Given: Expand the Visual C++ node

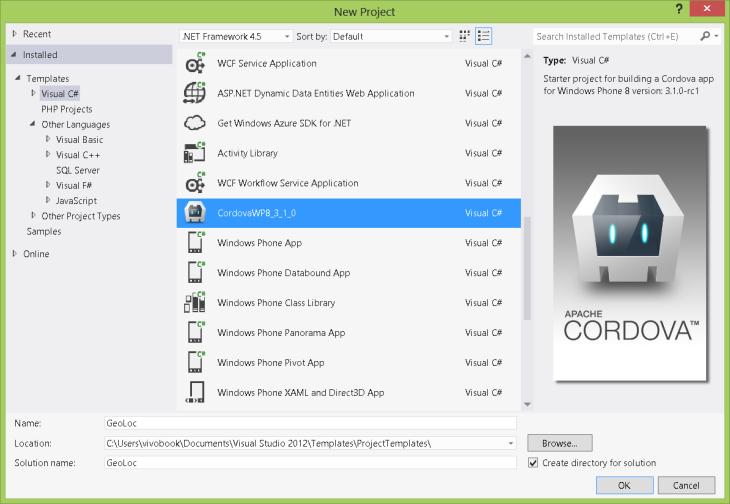Looking at the screenshot, I should point(48,155).
